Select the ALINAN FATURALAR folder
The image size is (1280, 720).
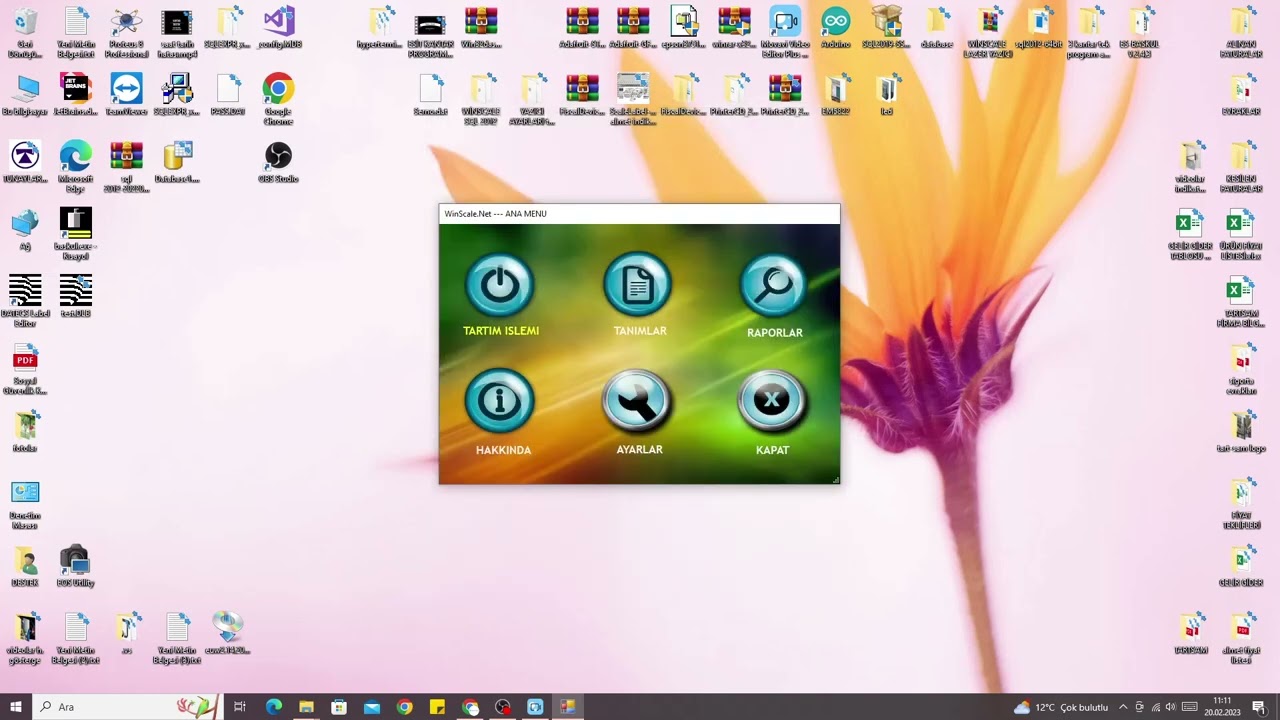1241,31
